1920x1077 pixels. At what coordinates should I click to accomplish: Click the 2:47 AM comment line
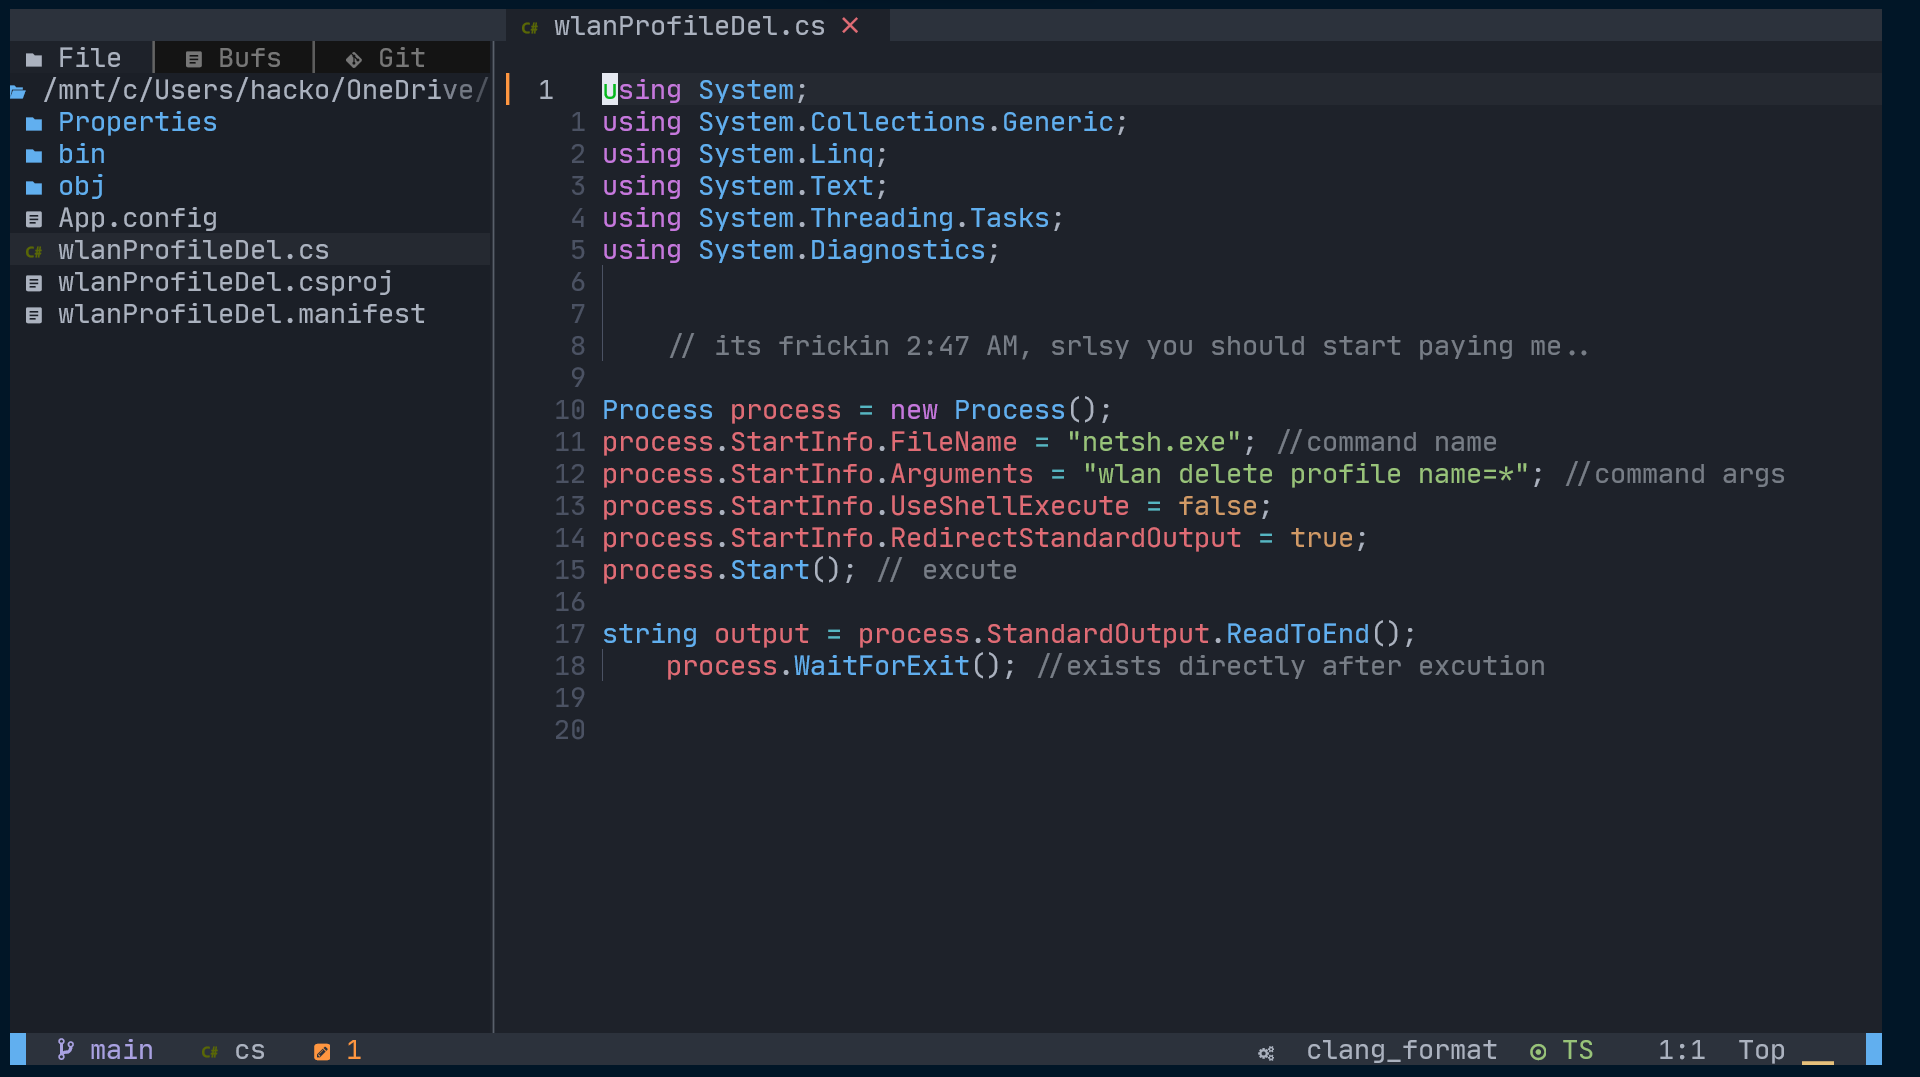tap(1129, 346)
